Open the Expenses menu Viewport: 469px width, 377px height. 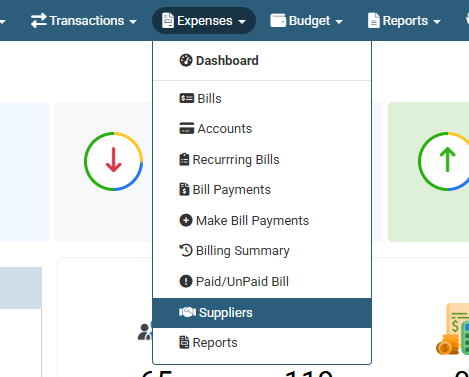[204, 21]
